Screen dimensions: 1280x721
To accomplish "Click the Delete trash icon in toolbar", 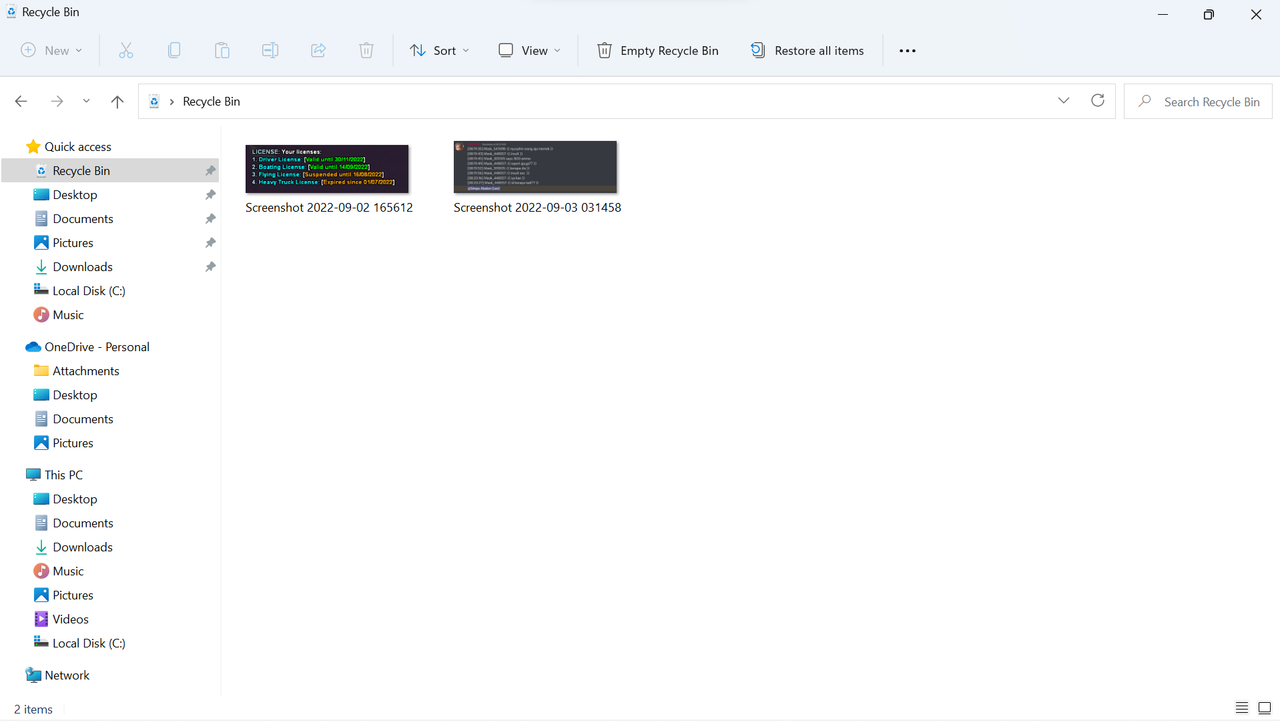I will tap(366, 50).
